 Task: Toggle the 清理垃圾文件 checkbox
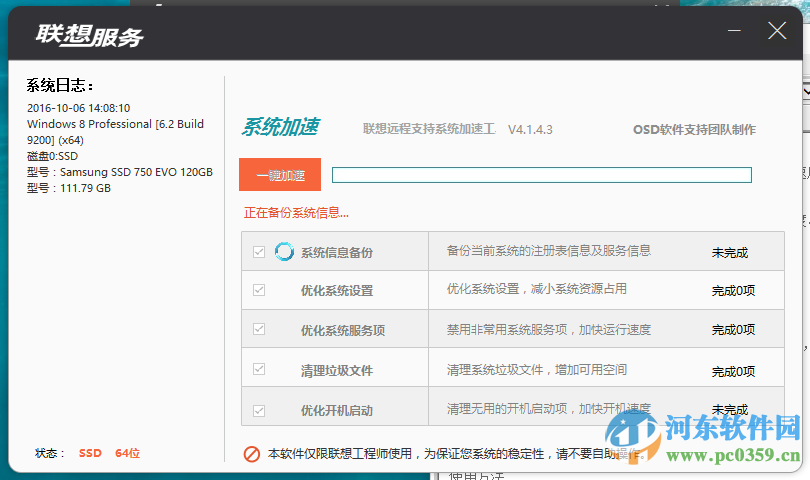coord(259,369)
